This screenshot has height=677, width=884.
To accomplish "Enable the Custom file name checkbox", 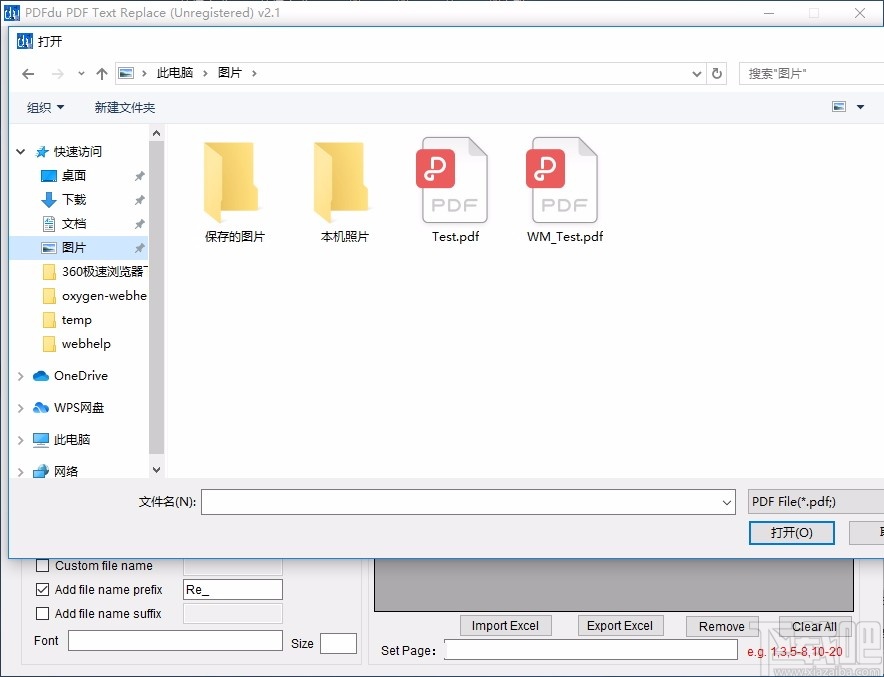I will [42, 565].
